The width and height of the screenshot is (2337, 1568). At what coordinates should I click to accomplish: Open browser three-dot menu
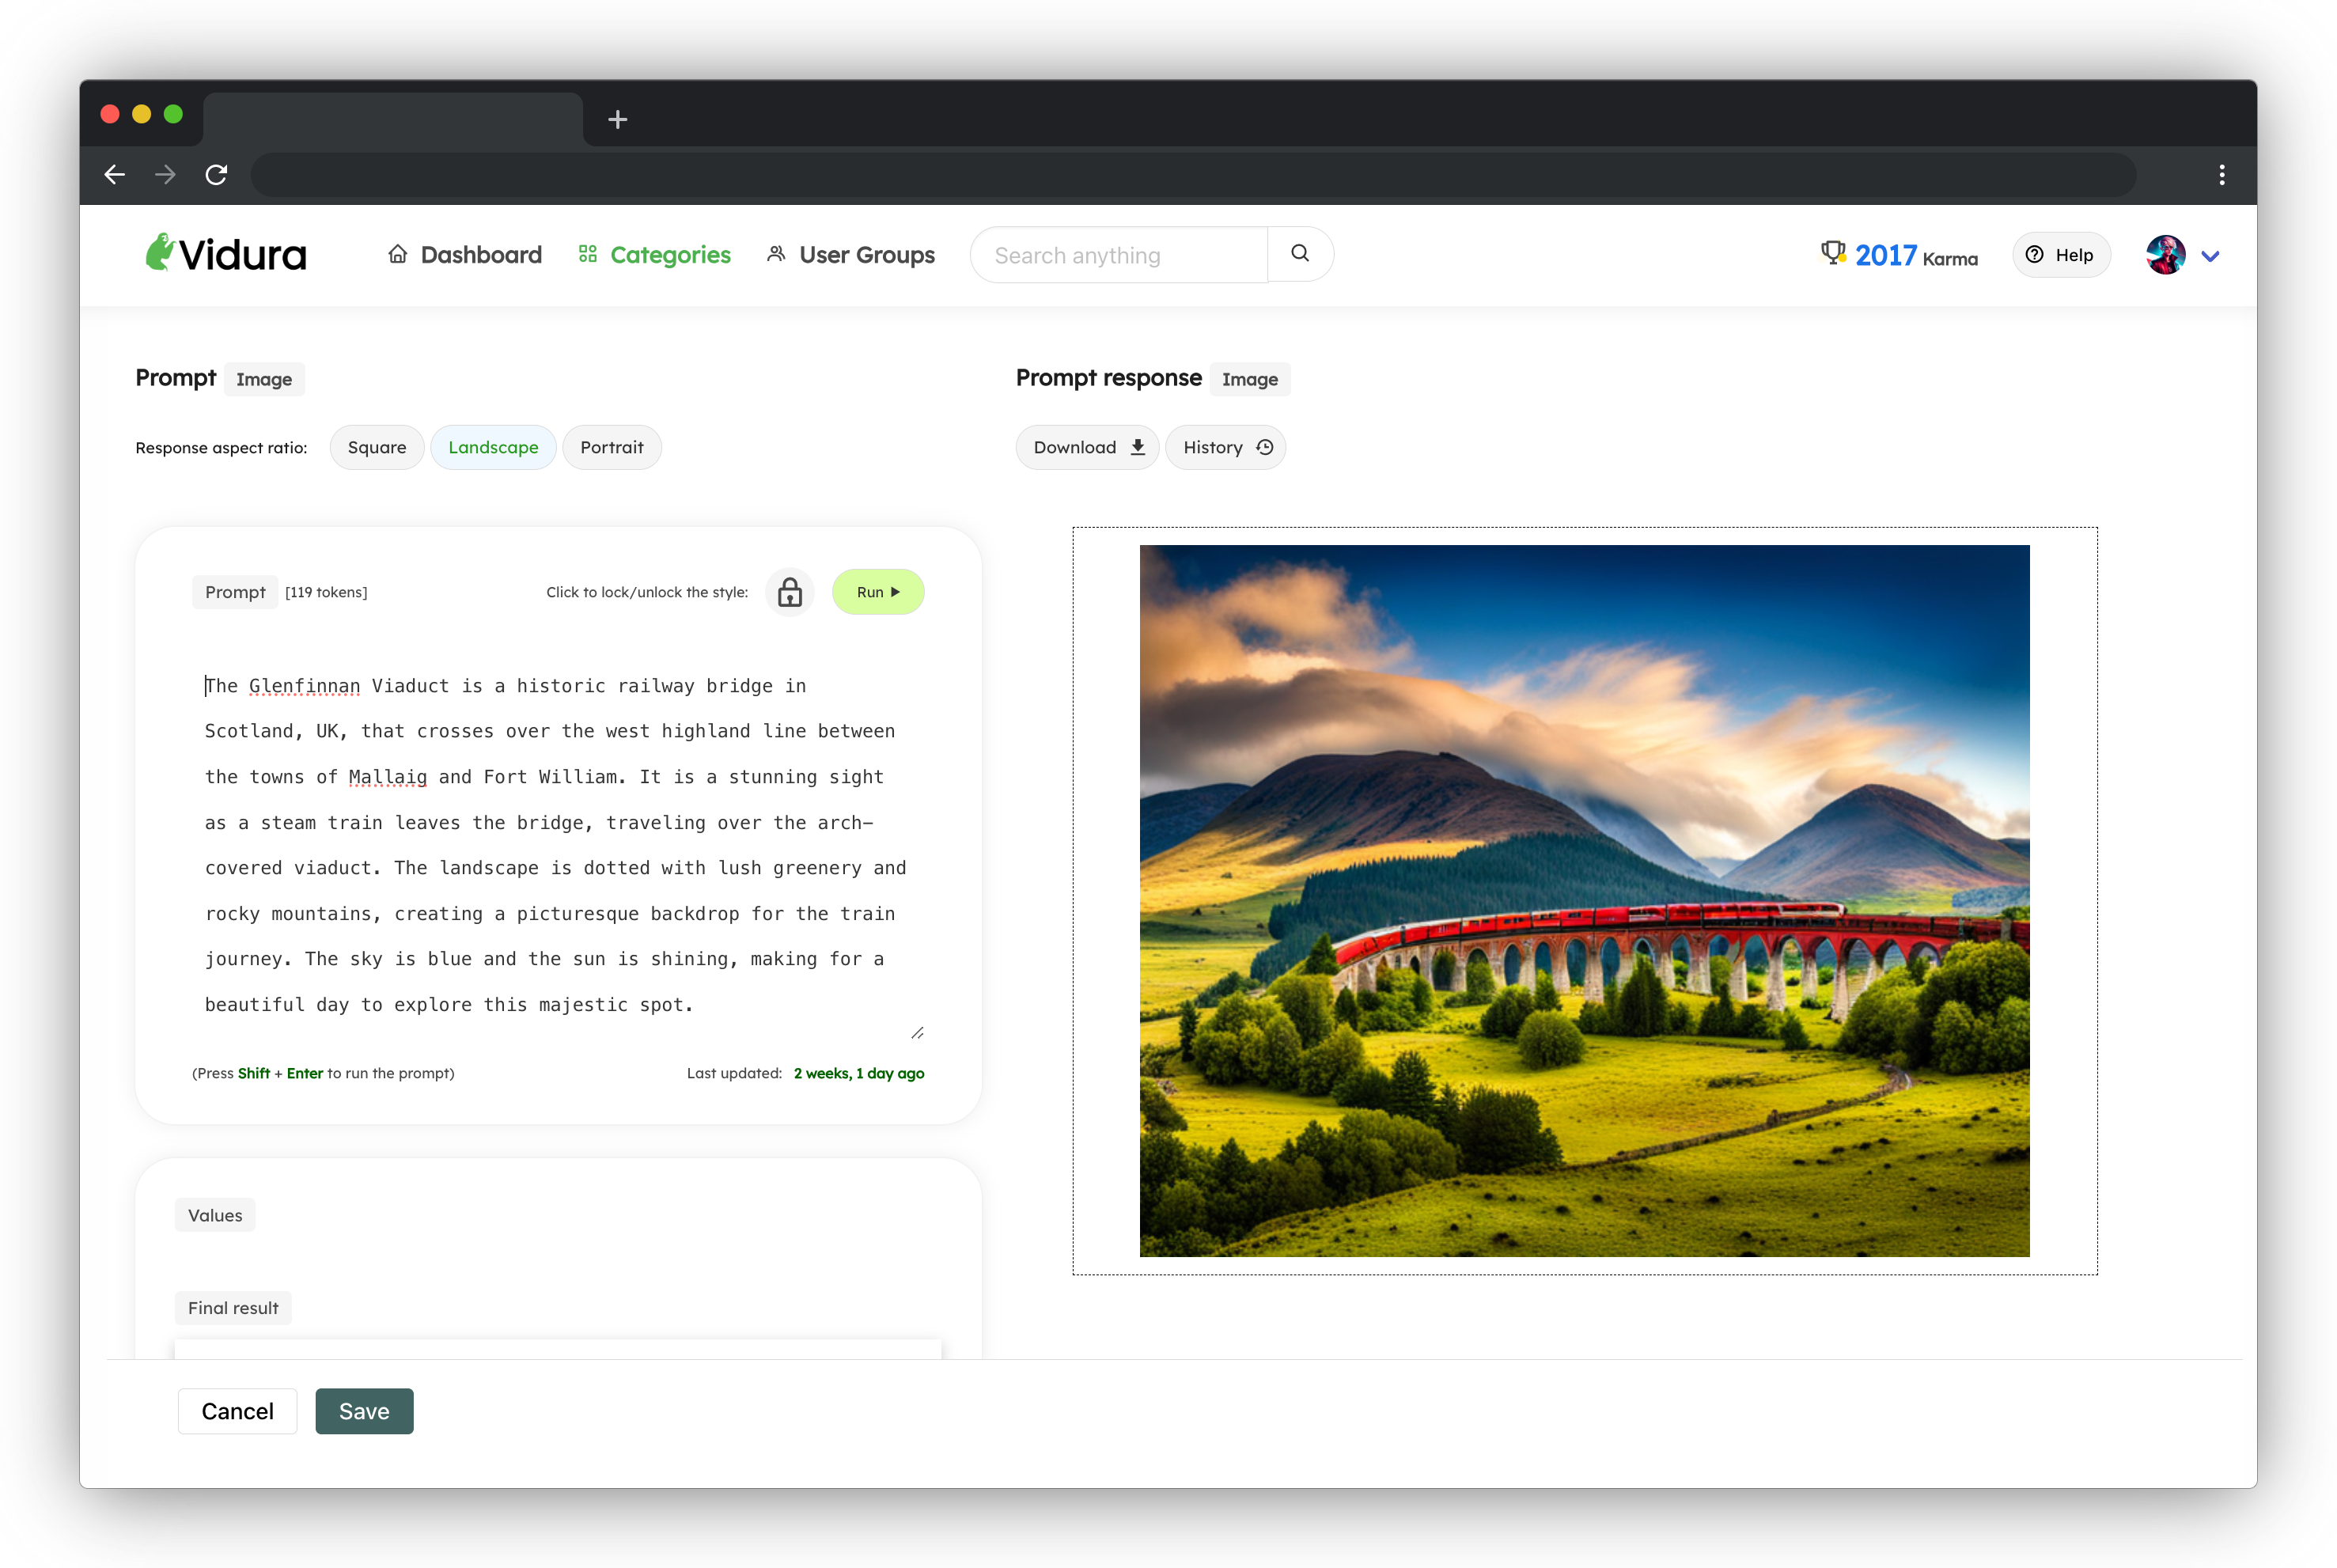[2221, 175]
